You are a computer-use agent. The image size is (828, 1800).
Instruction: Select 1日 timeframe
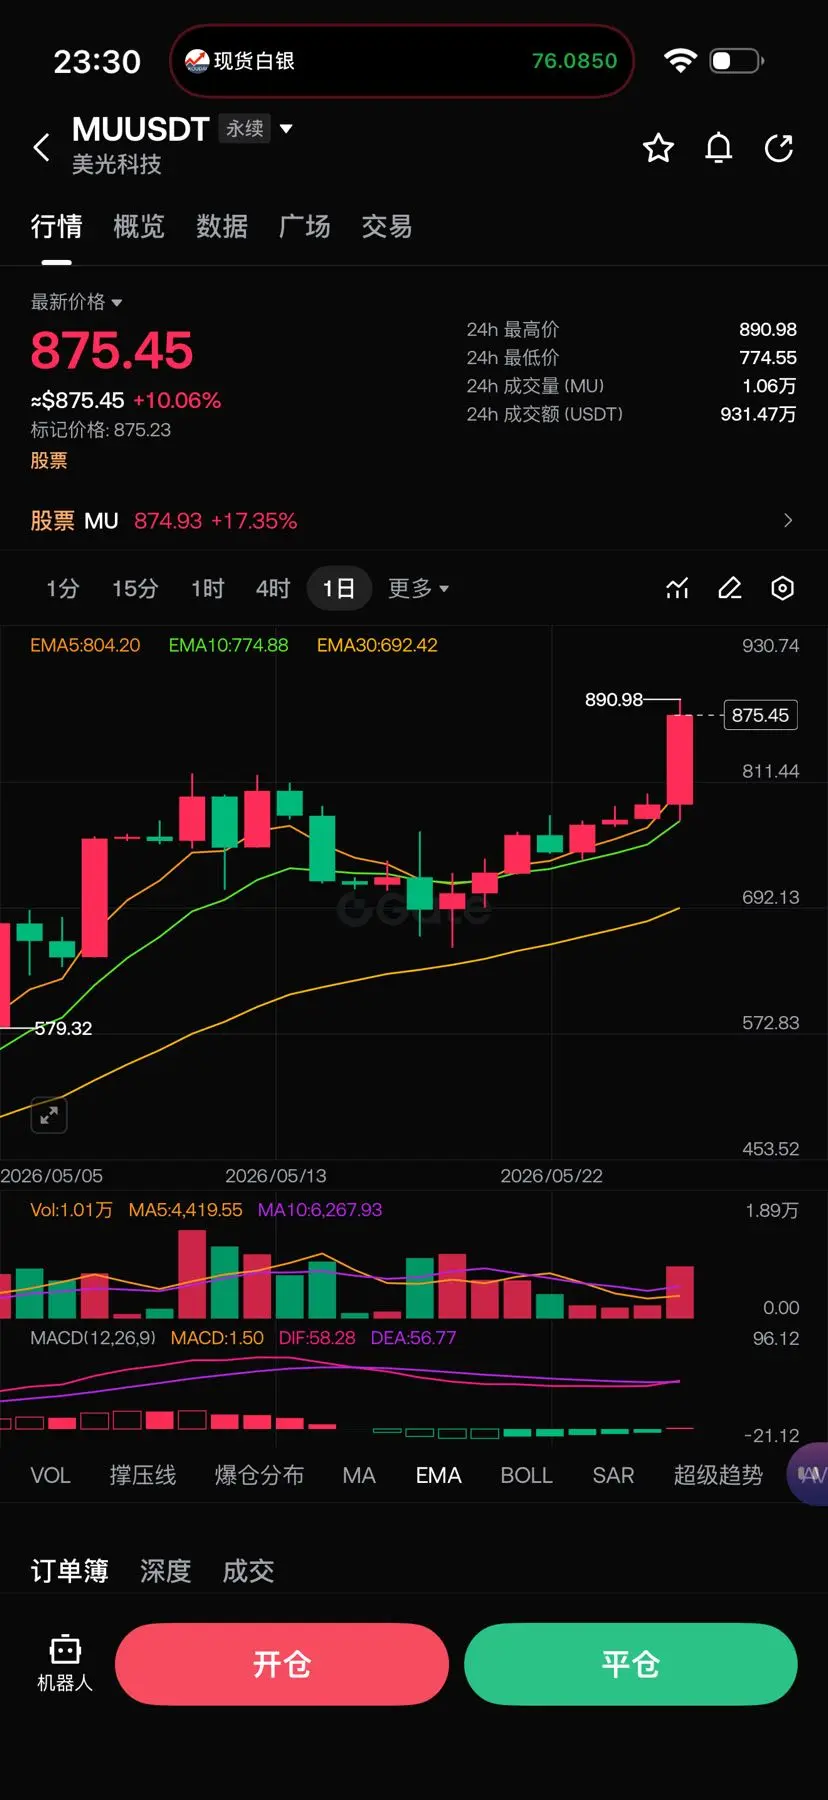pyautogui.click(x=339, y=588)
